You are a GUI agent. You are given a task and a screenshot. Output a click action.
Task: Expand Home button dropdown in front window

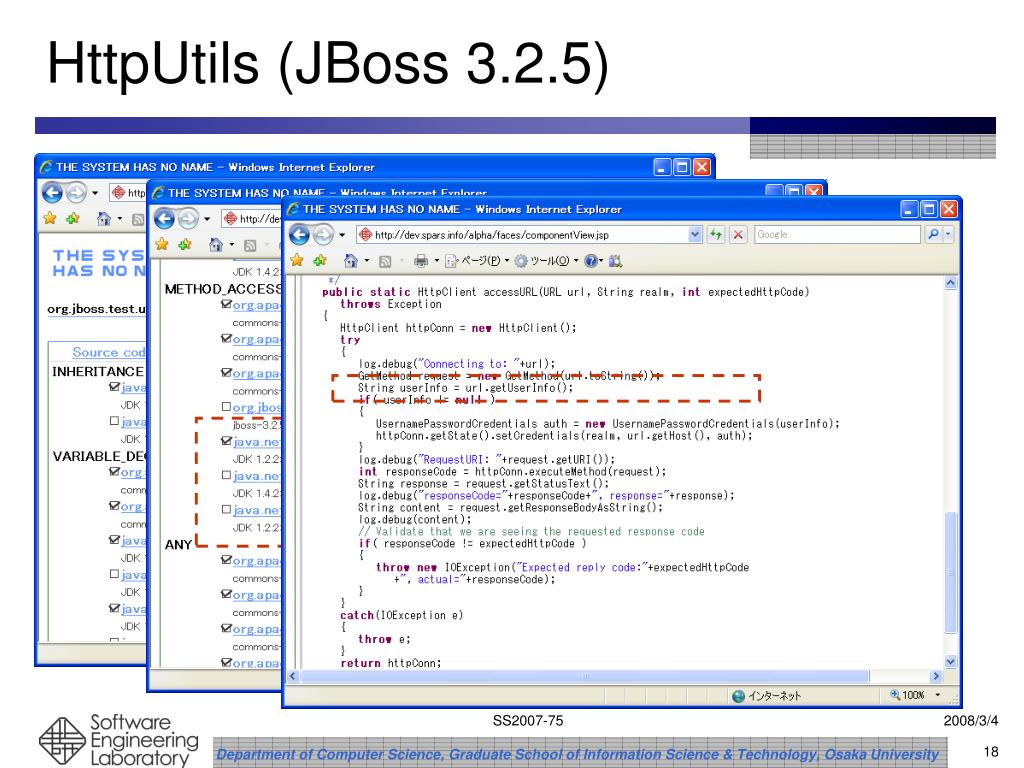(x=366, y=261)
